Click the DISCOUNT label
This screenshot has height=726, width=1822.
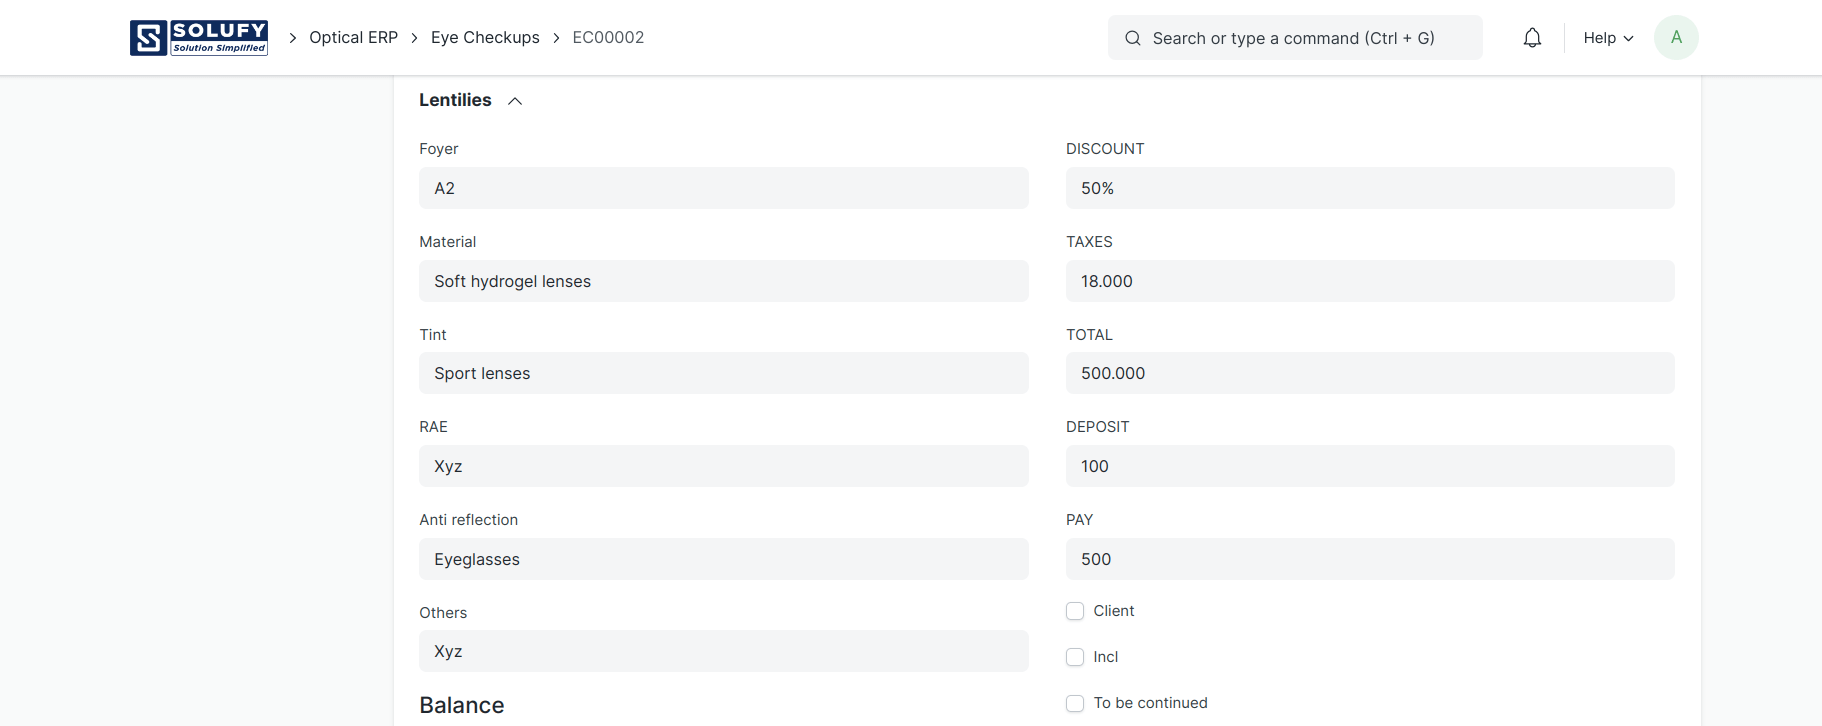click(x=1105, y=149)
